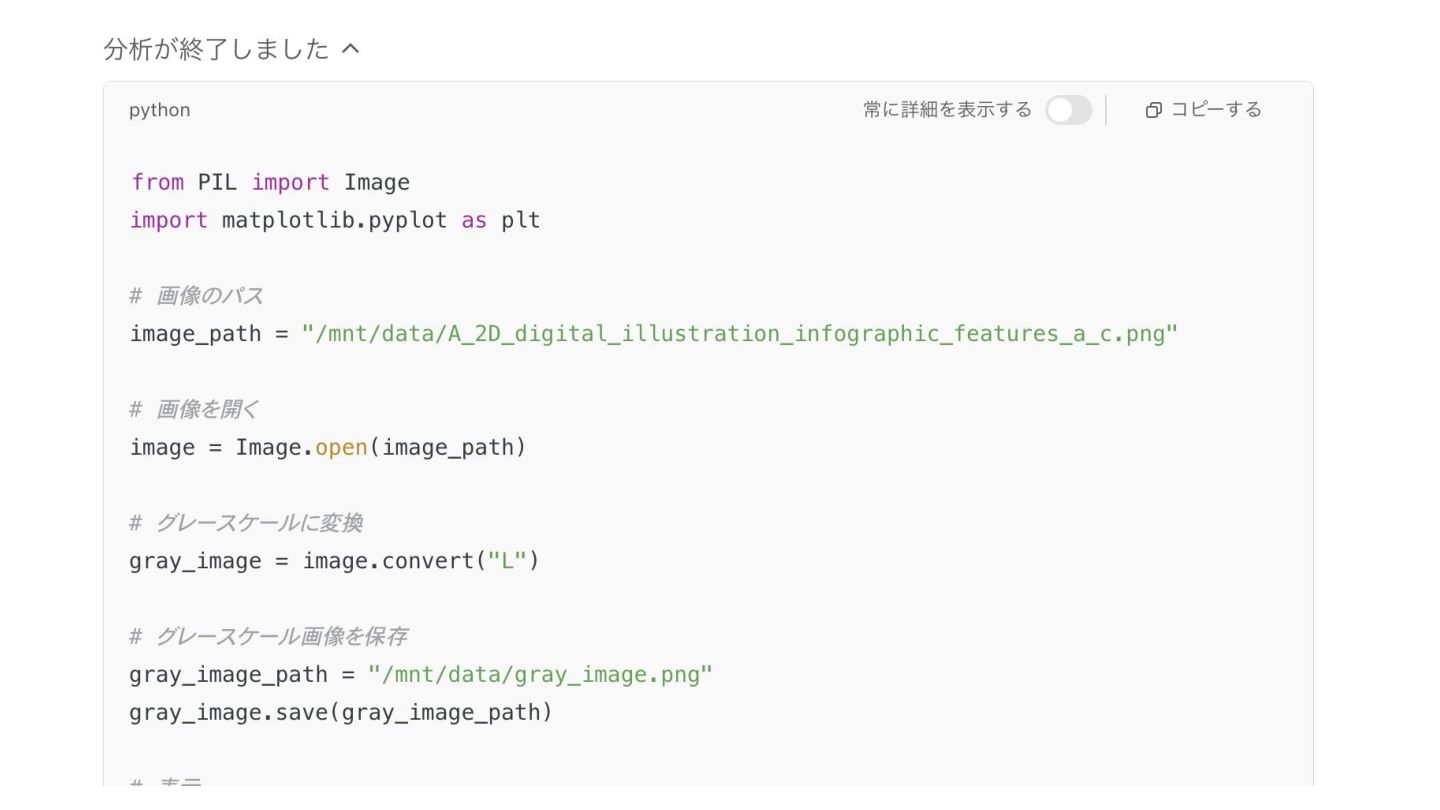Viewport: 1440px width, 810px height.
Task: Click the "/mnt/data/gray_image.png" string
Action: (x=540, y=675)
